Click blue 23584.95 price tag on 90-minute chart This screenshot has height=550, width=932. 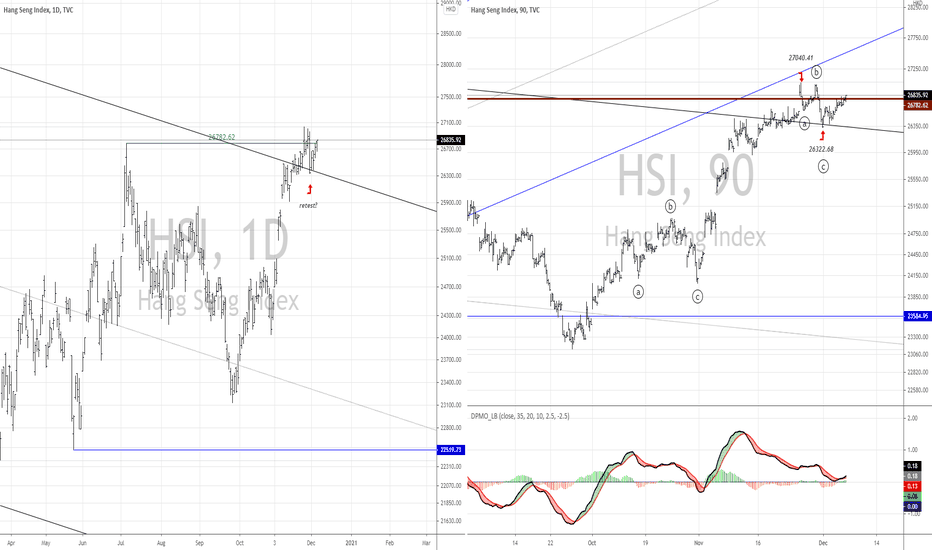[x=917, y=316]
